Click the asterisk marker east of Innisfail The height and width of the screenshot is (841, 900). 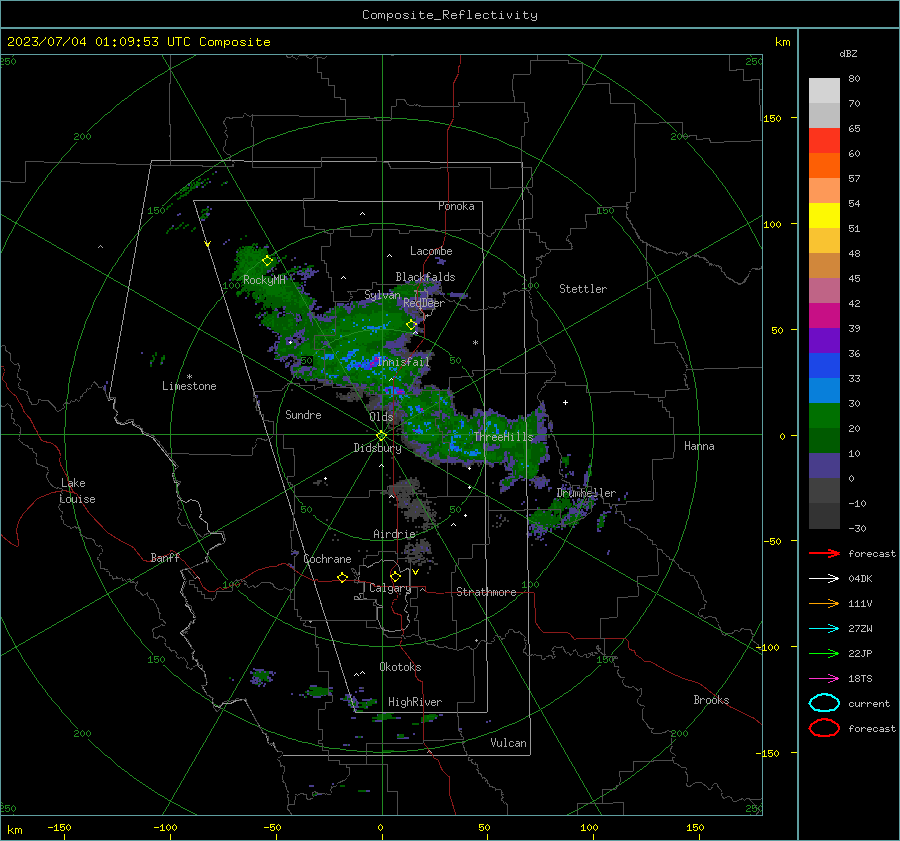click(475, 343)
